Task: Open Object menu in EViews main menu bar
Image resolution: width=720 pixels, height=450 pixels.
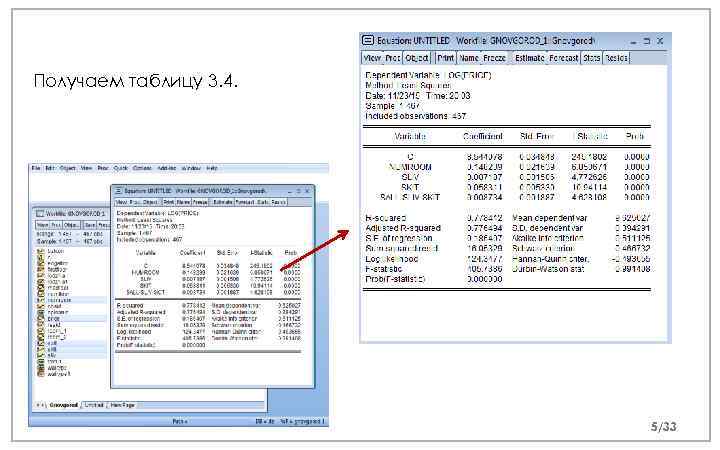Action: tap(67, 168)
